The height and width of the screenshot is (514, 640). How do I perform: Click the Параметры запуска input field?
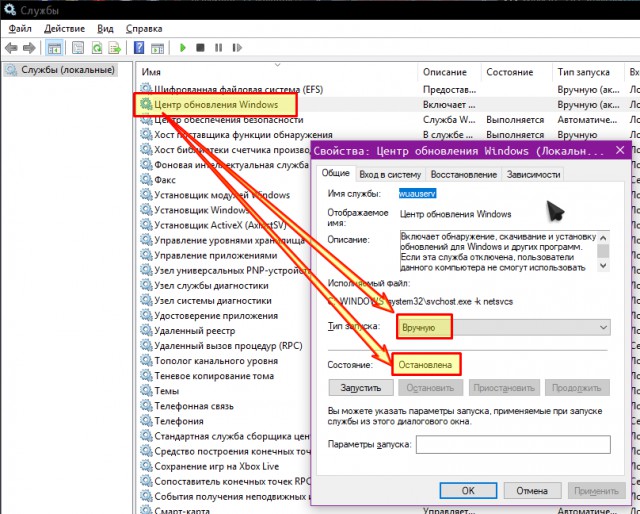coord(513,444)
